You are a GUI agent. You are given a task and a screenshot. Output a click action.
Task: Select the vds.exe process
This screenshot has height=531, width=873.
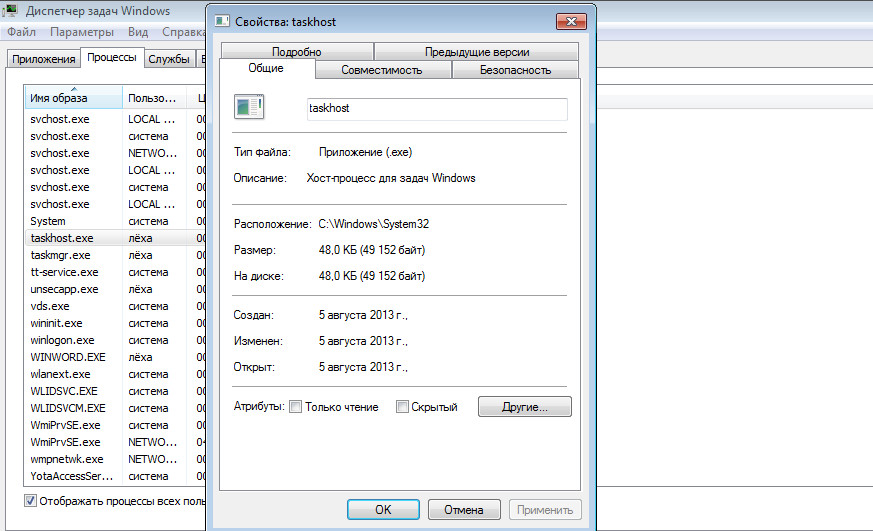(x=115, y=306)
